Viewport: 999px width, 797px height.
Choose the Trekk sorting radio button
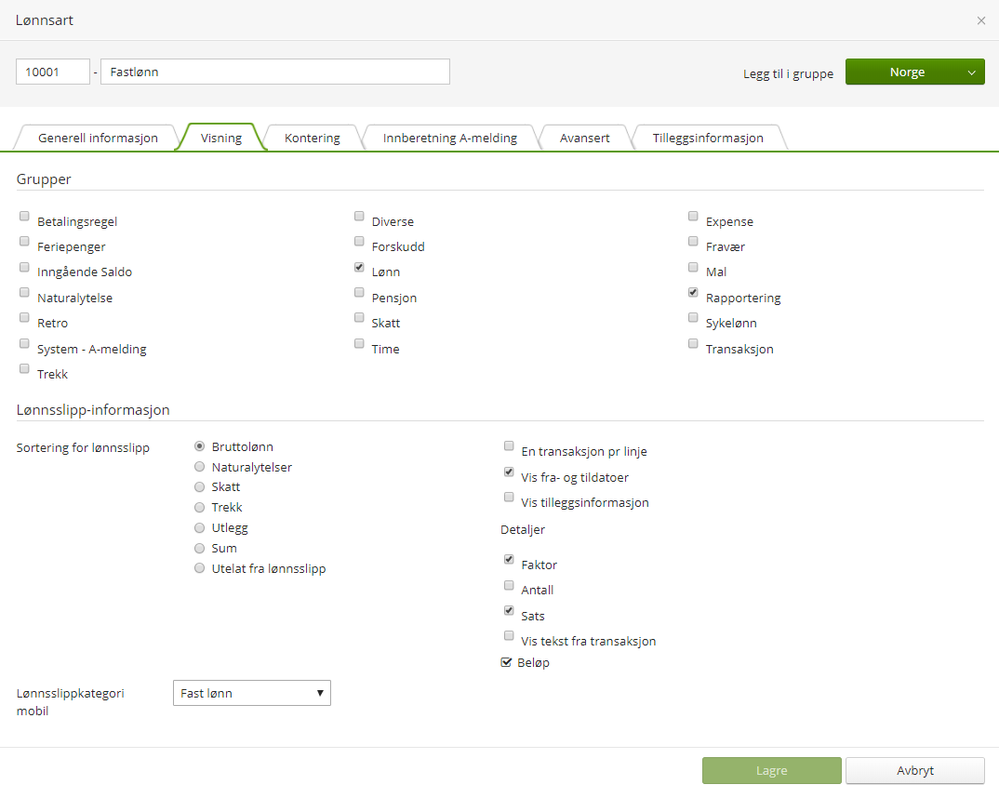click(x=199, y=507)
